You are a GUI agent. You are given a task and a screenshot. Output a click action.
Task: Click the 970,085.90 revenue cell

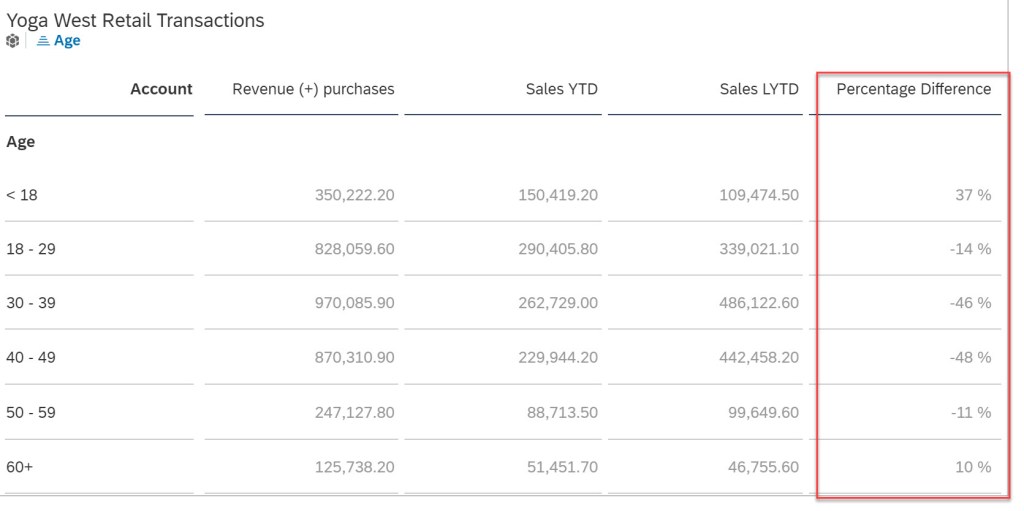pyautogui.click(x=350, y=303)
